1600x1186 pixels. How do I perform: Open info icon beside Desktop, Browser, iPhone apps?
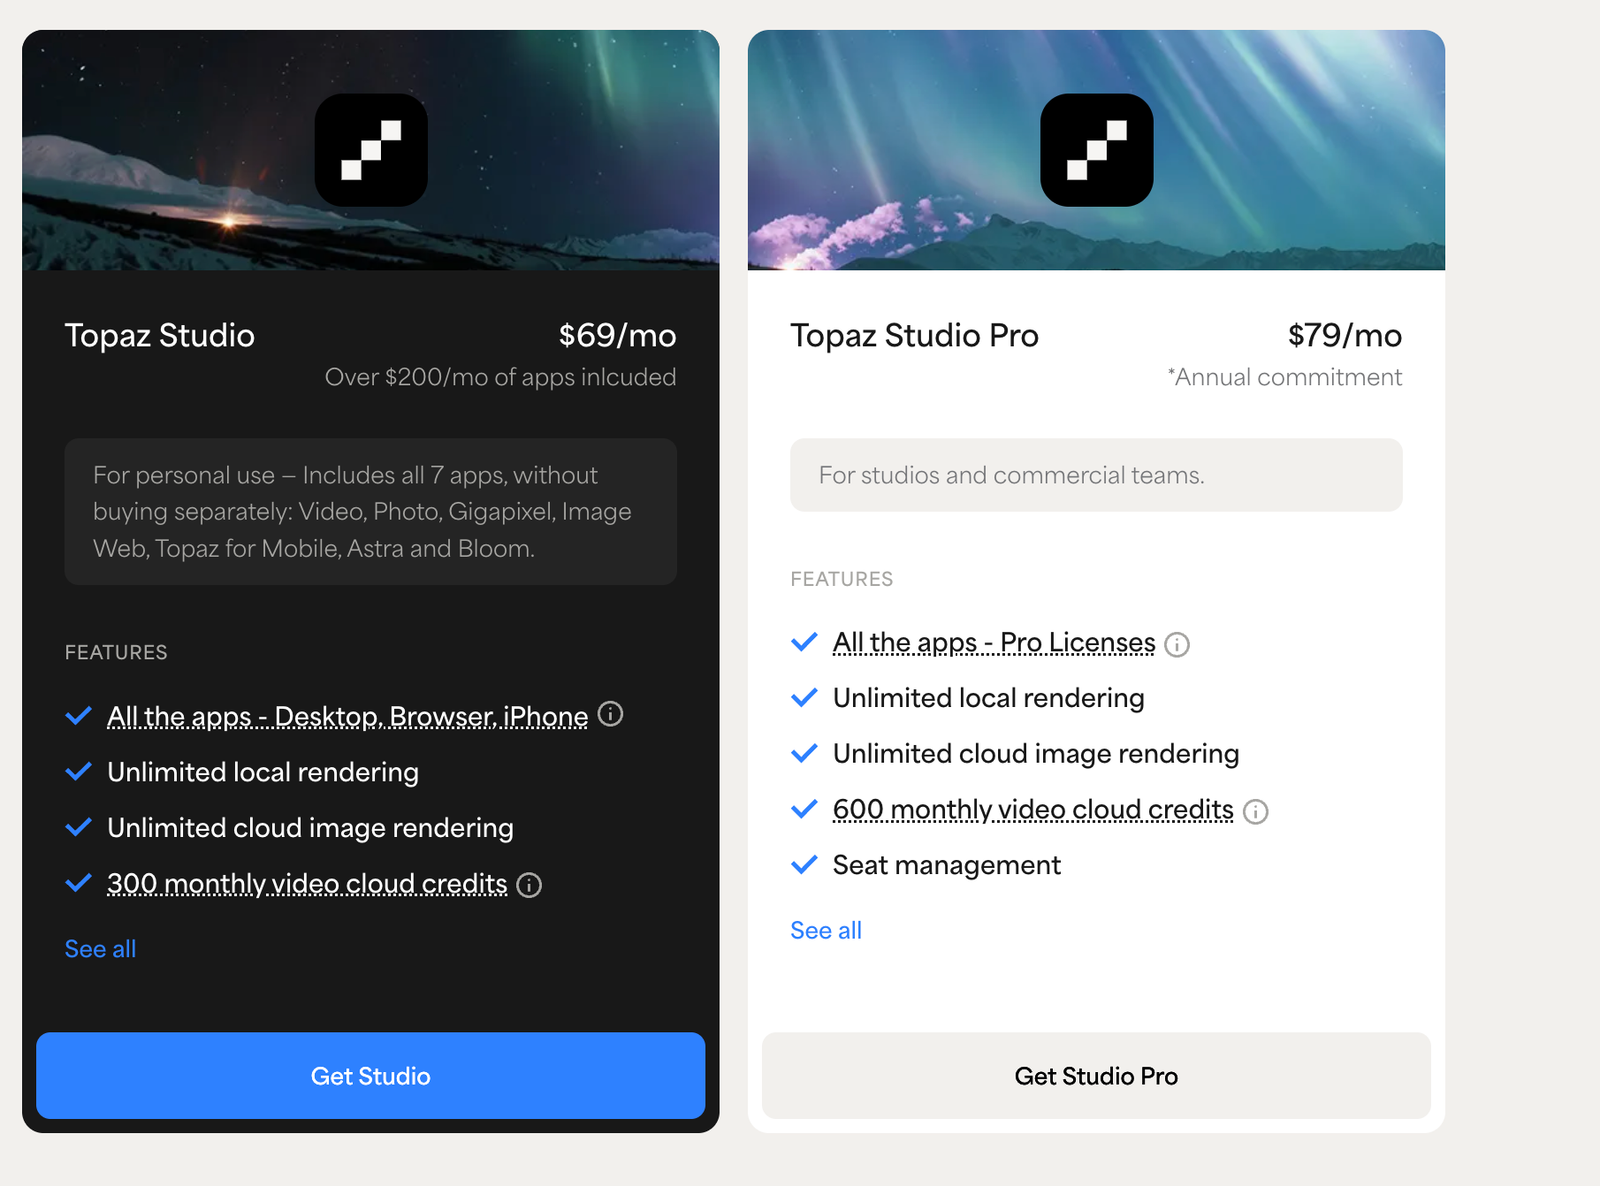click(610, 714)
